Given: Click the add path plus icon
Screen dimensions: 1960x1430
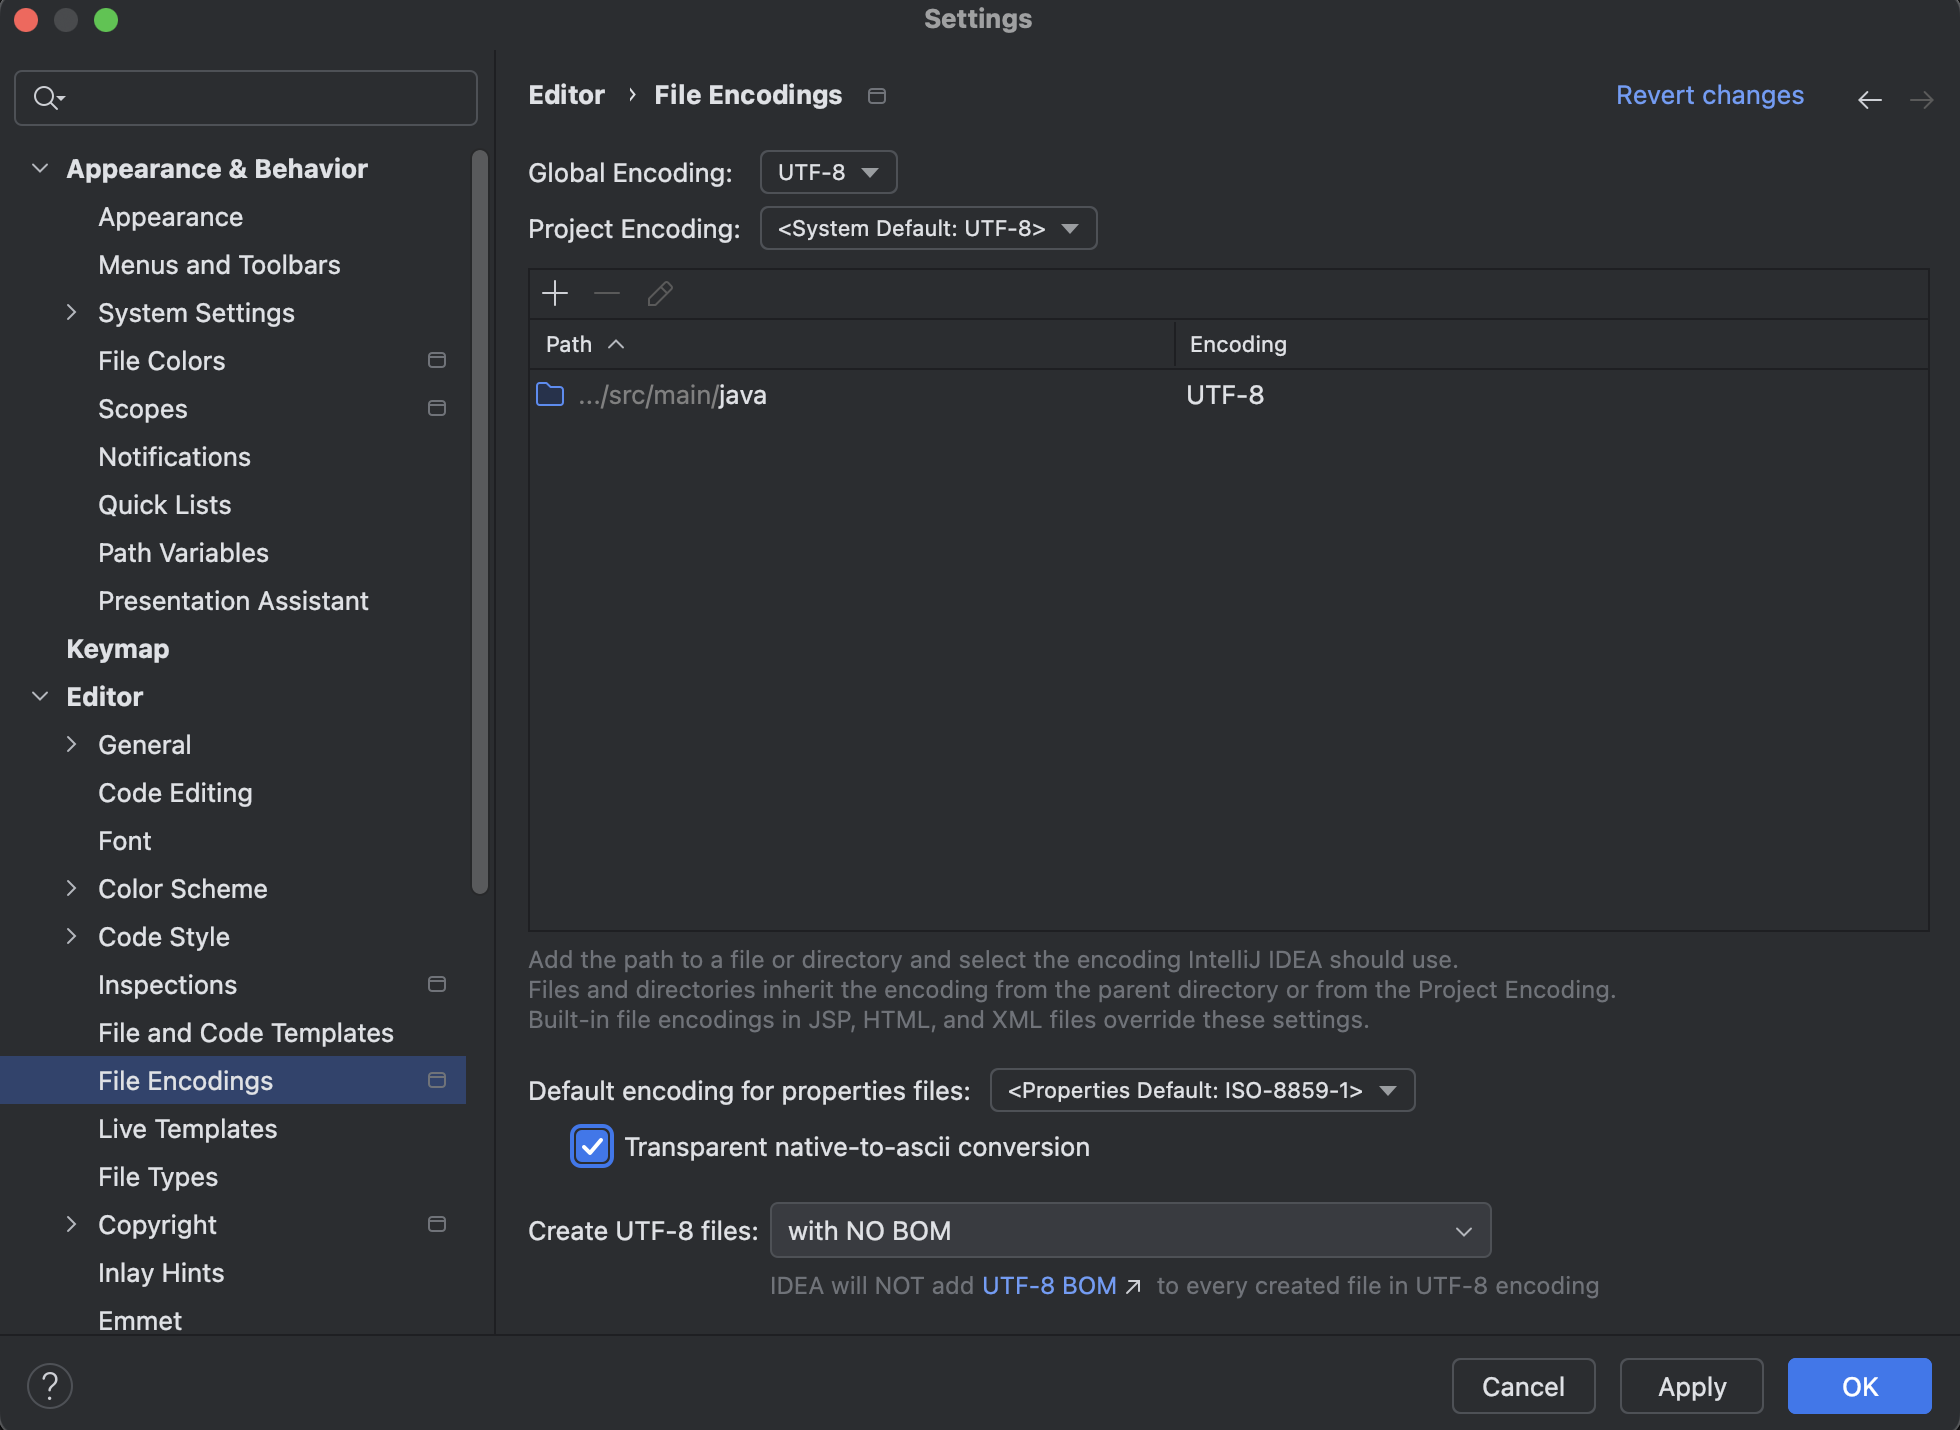Looking at the screenshot, I should click(x=555, y=293).
